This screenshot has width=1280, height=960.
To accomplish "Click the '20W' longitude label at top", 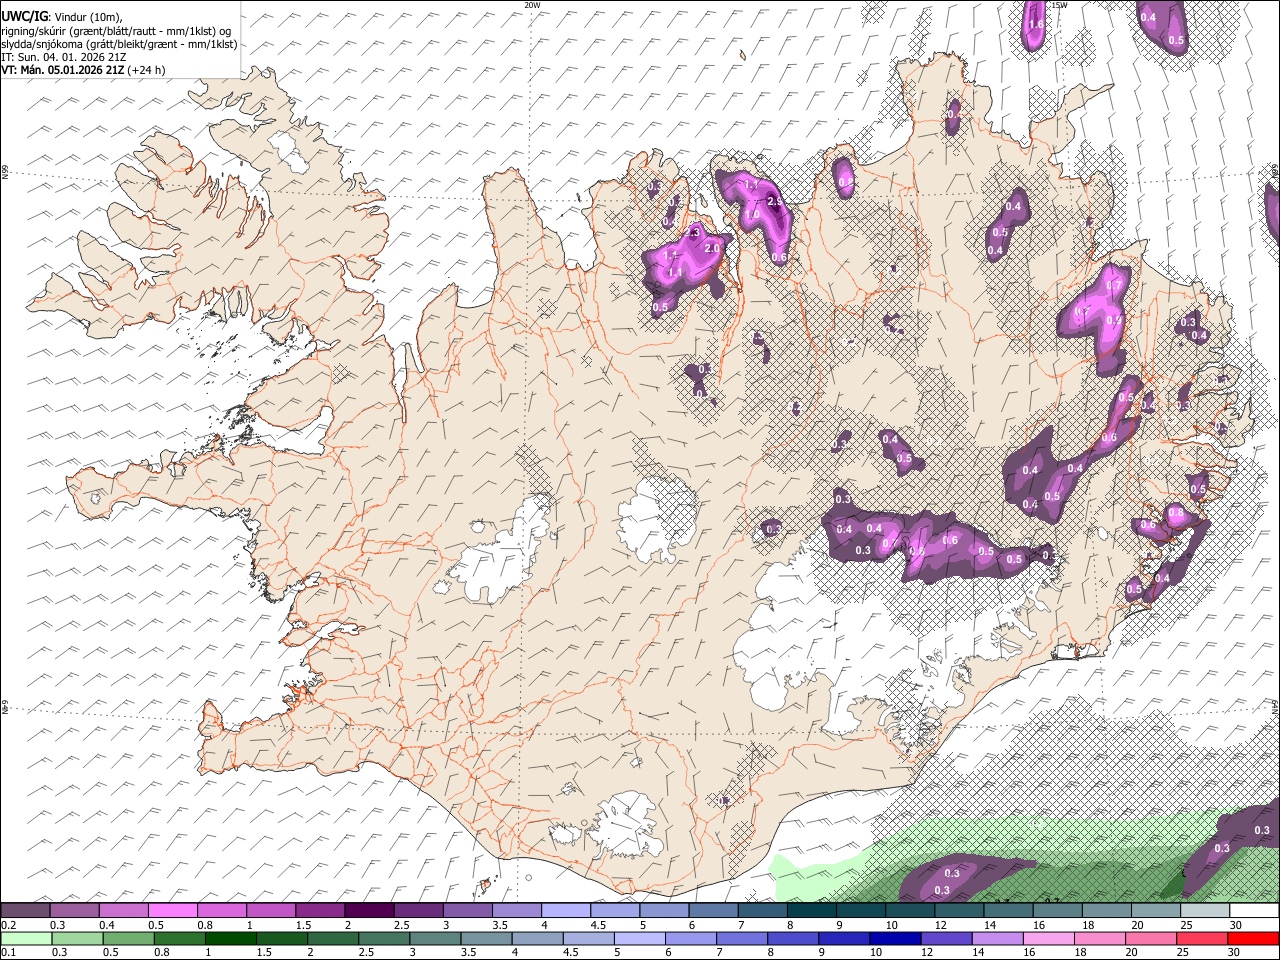I will pos(532,5).
